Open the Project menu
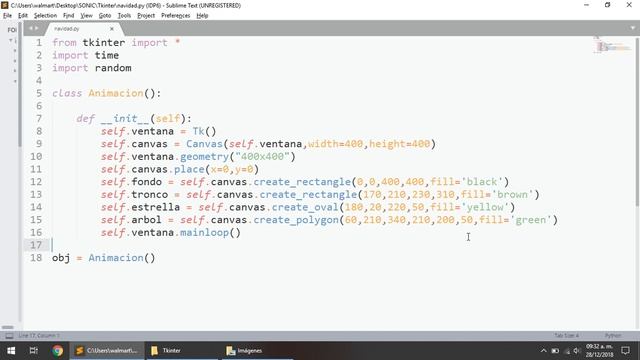This screenshot has height=360, width=640. (x=146, y=16)
